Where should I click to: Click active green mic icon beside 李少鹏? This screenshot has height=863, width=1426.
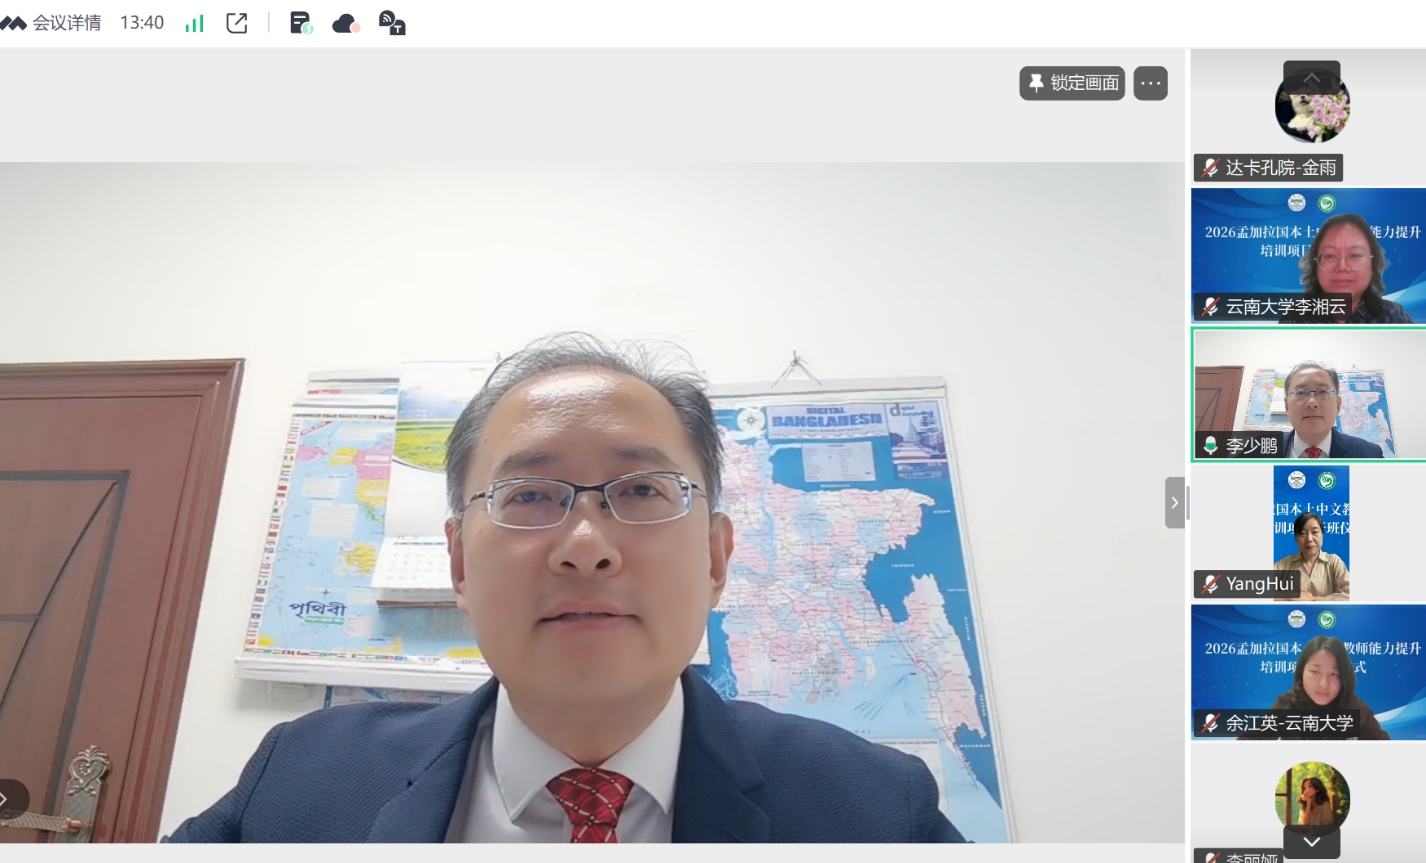click(1210, 445)
